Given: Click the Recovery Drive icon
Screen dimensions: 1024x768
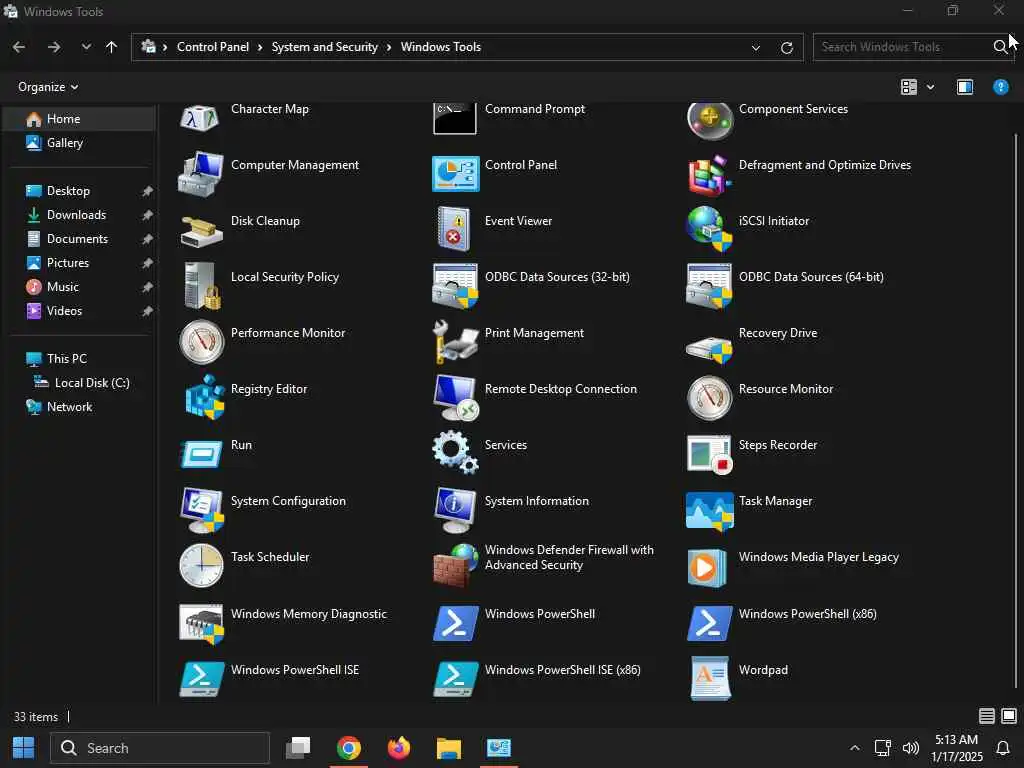Looking at the screenshot, I should [709, 348].
